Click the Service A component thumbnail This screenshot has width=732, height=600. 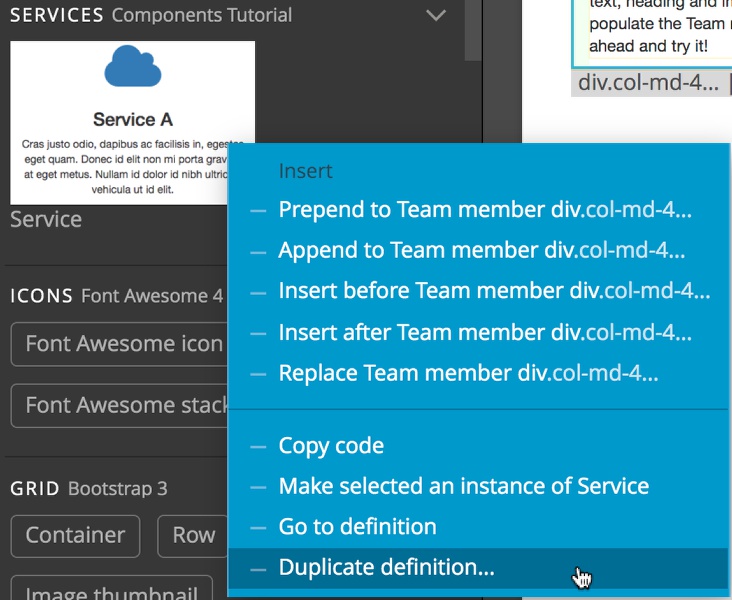click(133, 122)
